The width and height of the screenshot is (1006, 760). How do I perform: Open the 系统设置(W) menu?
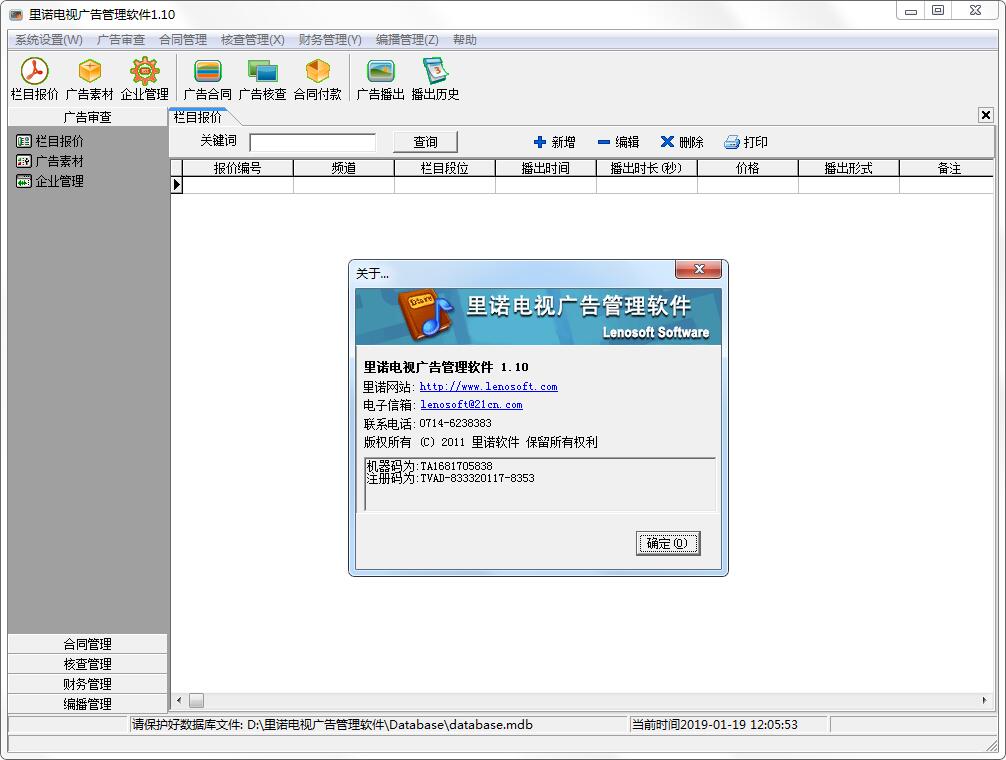coord(49,40)
